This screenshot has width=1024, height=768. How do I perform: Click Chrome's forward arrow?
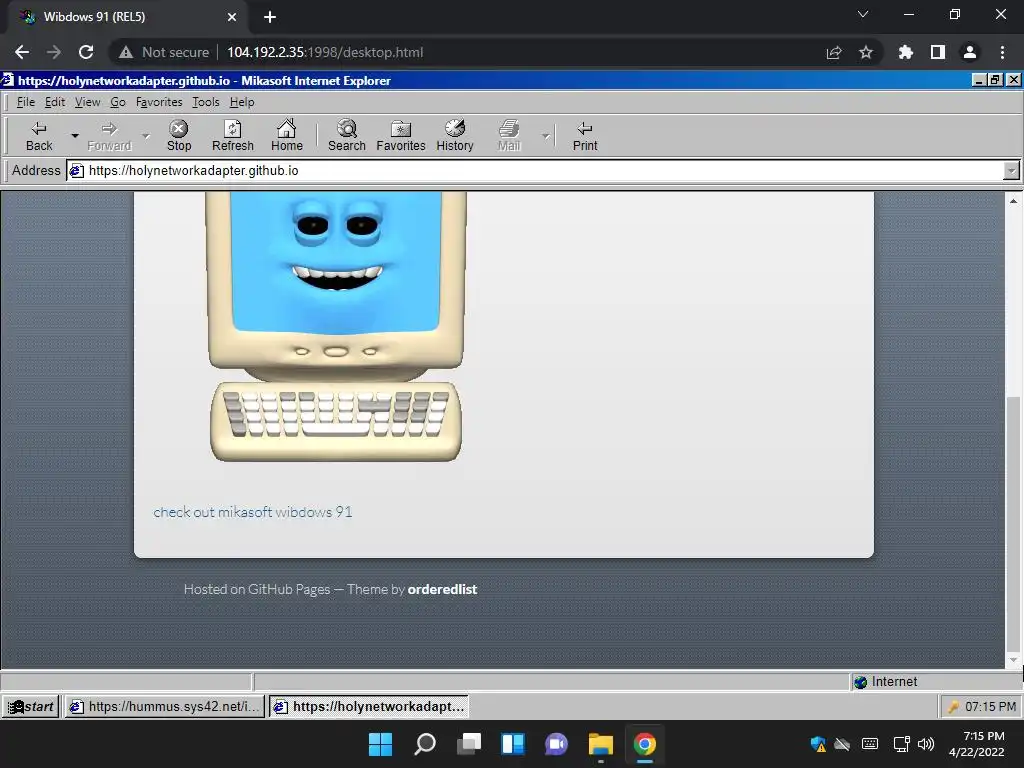click(54, 52)
